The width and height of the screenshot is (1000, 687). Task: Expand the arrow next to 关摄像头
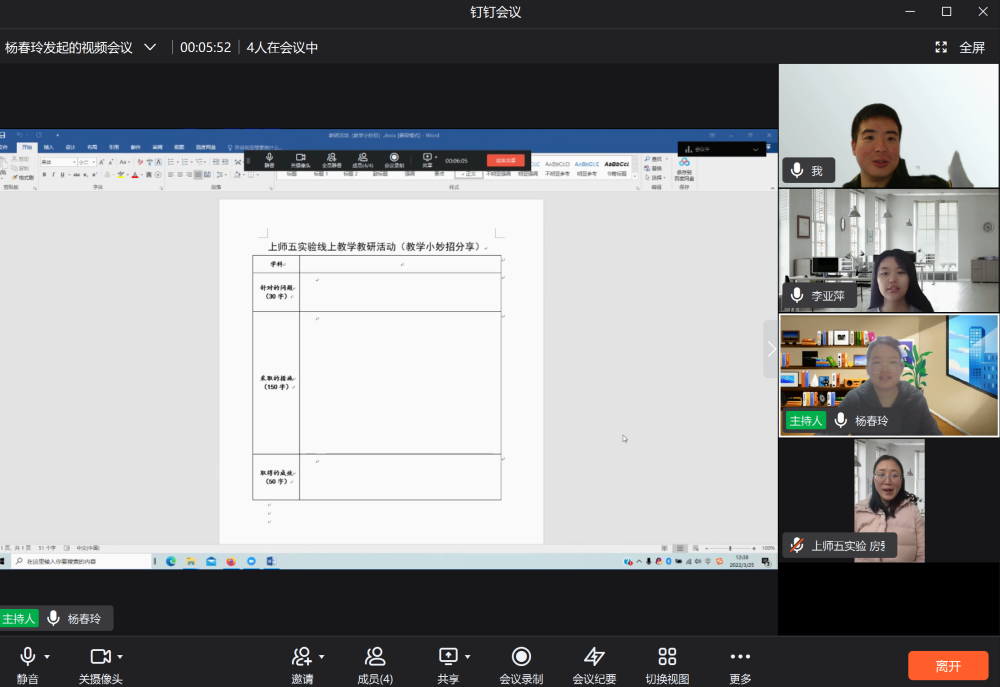tap(120, 657)
